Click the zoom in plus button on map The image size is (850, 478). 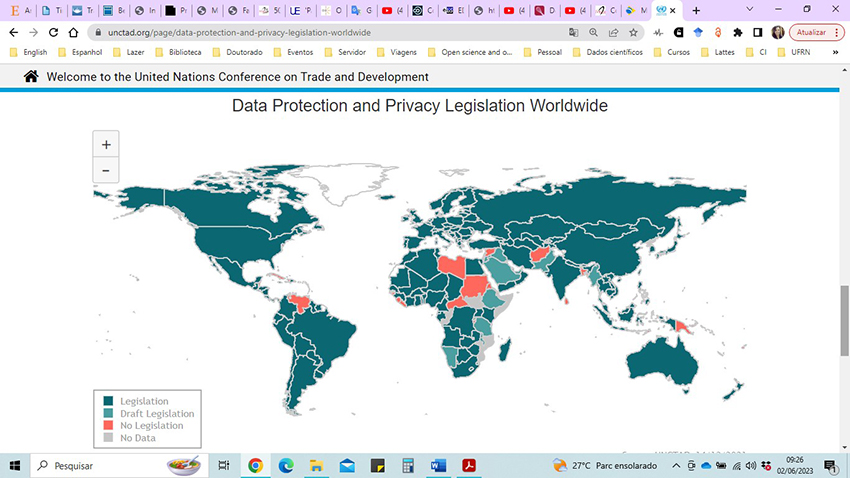106,144
